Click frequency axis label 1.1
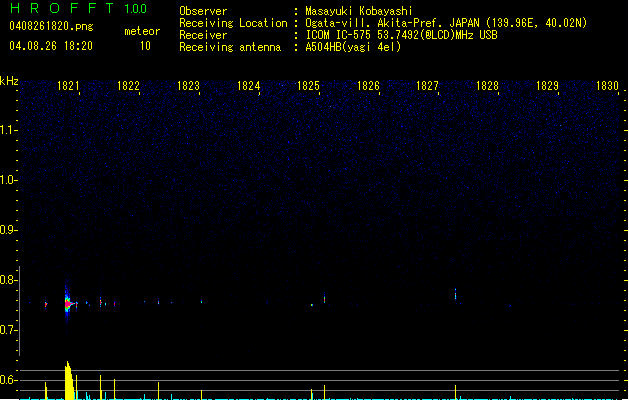 coord(8,130)
